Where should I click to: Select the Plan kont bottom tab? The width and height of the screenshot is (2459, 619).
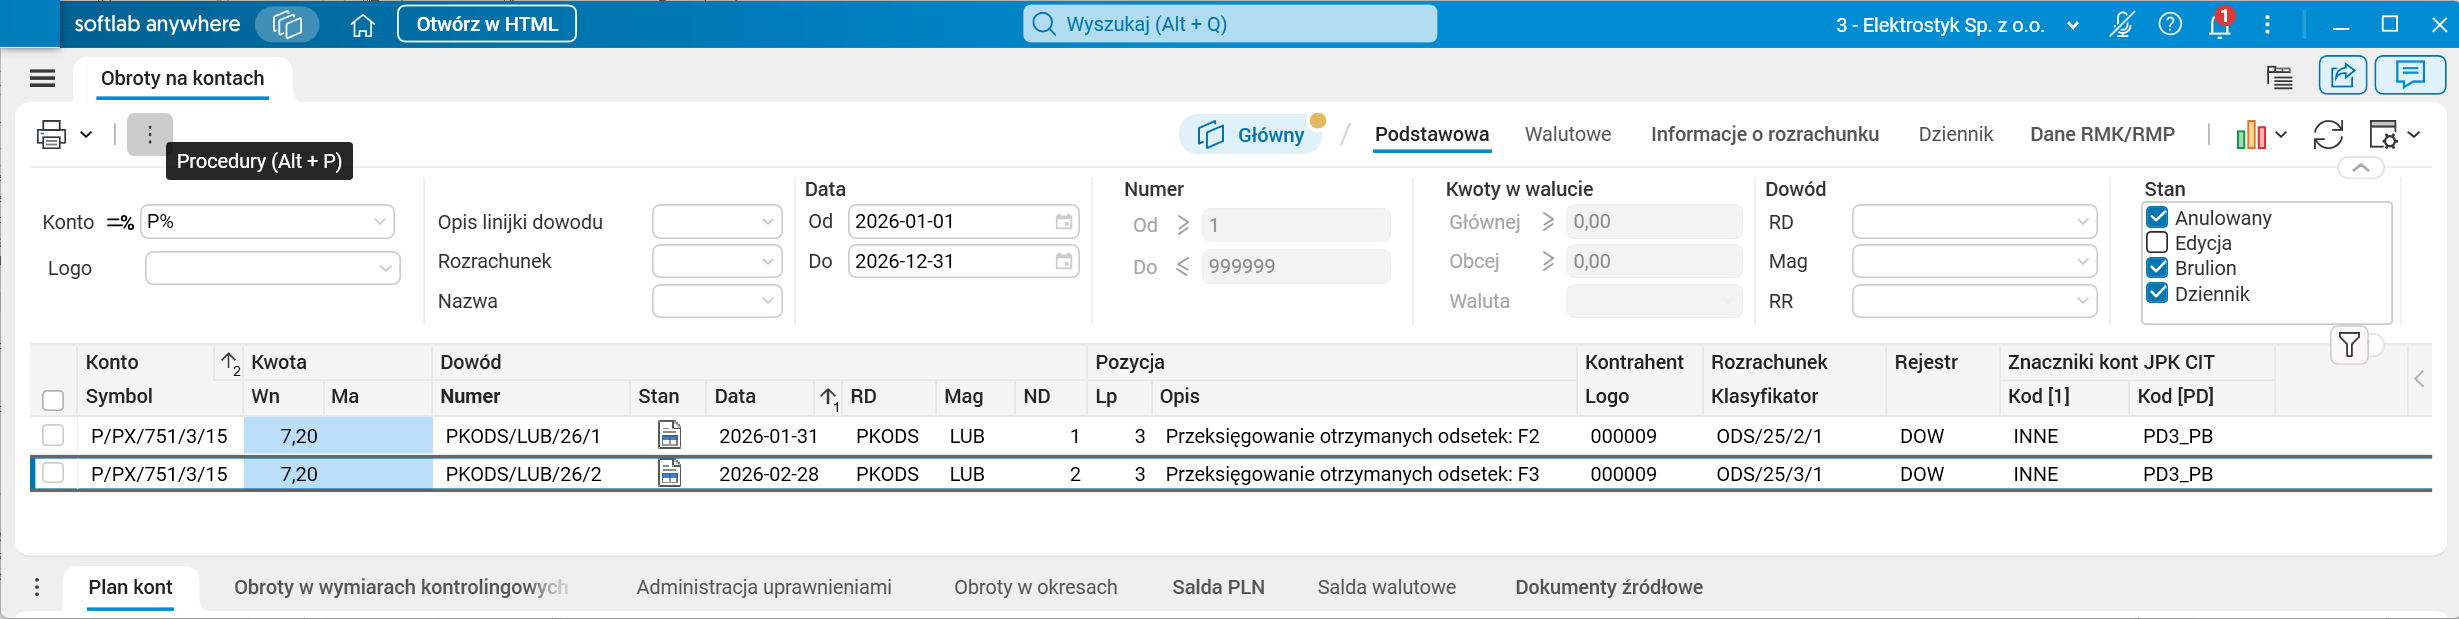coord(130,587)
